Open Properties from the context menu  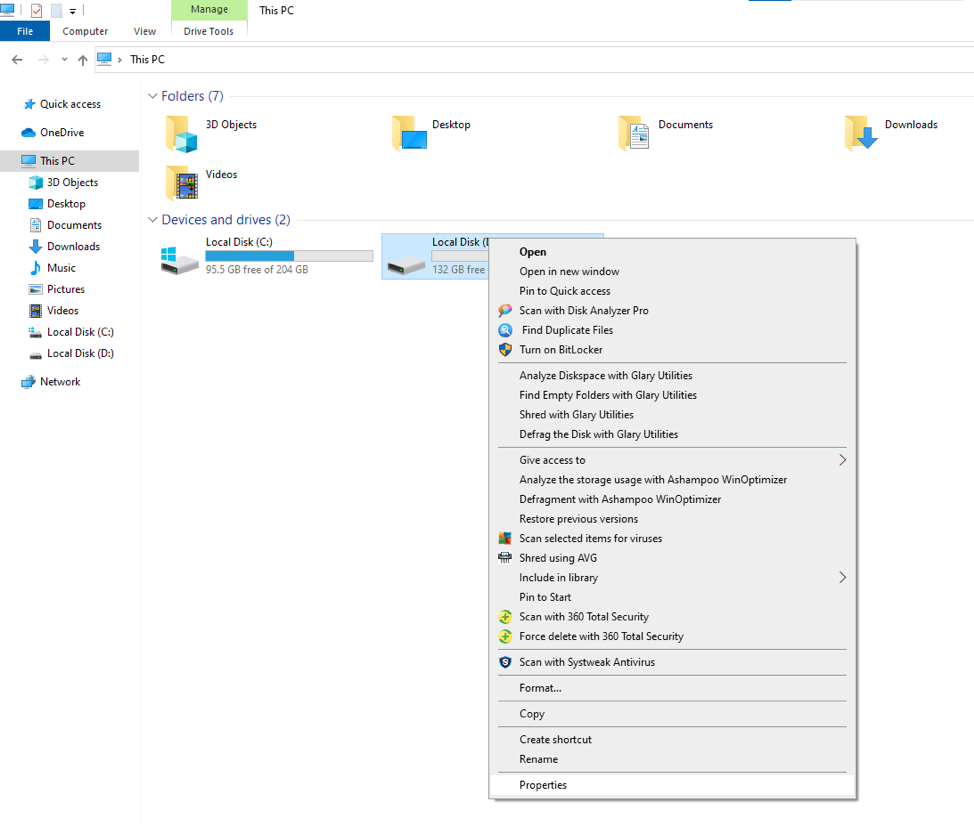pos(672,785)
